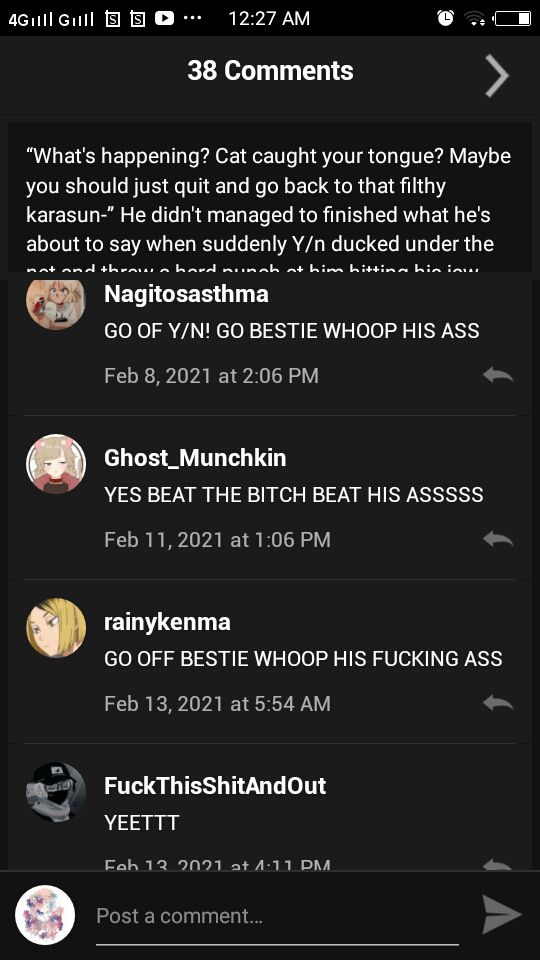The height and width of the screenshot is (960, 540).
Task: Open Ghost_Munchkin's profile avatar
Action: point(56,464)
